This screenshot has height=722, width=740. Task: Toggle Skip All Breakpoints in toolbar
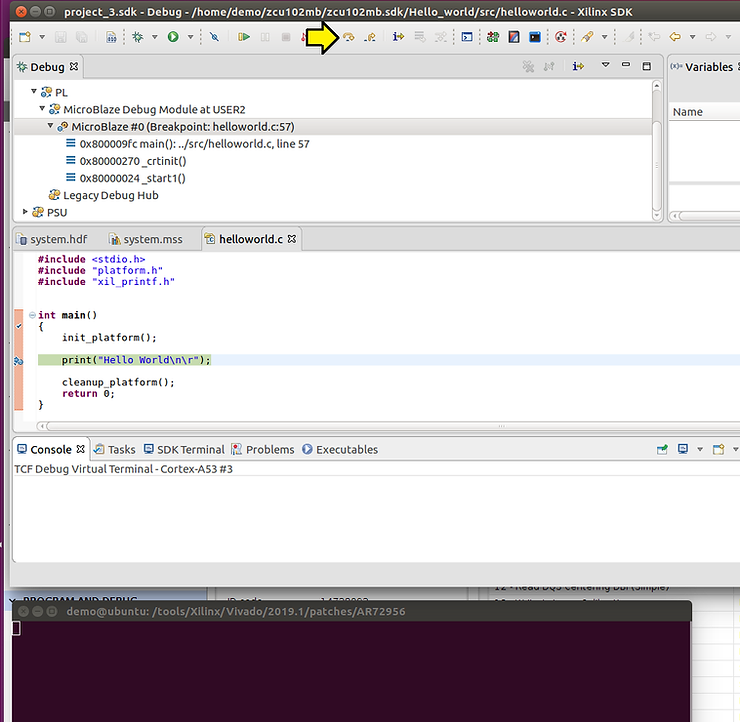(x=214, y=37)
